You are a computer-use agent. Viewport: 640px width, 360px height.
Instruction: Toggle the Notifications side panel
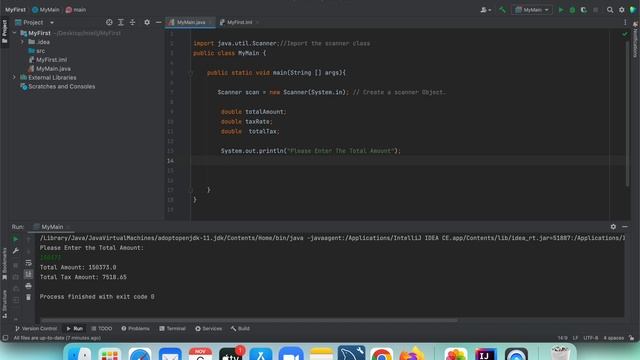click(635, 40)
